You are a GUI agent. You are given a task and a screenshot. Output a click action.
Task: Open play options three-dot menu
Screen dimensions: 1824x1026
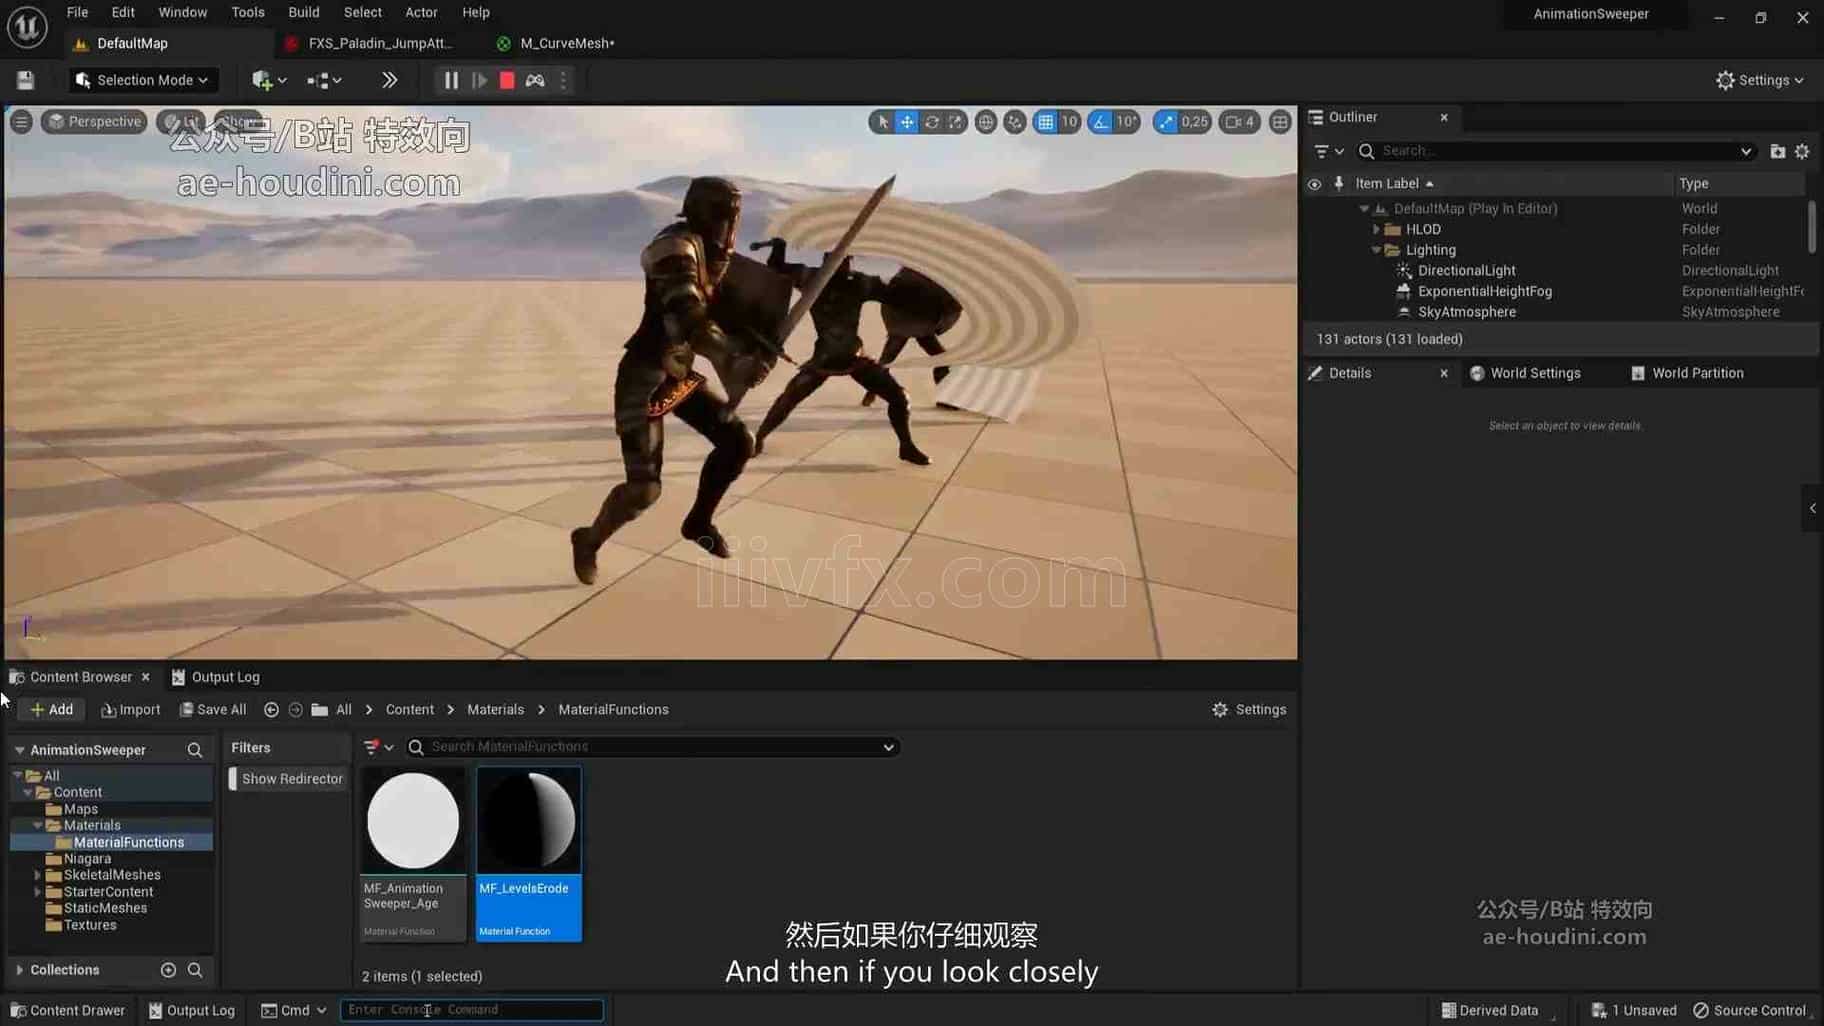pos(563,80)
